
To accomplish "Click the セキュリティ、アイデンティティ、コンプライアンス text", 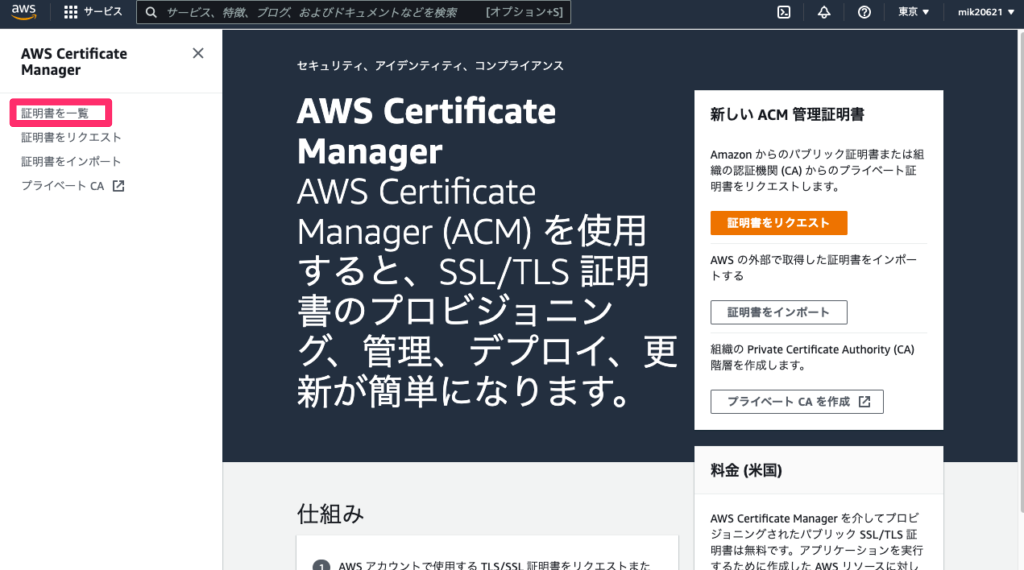I will click(430, 66).
